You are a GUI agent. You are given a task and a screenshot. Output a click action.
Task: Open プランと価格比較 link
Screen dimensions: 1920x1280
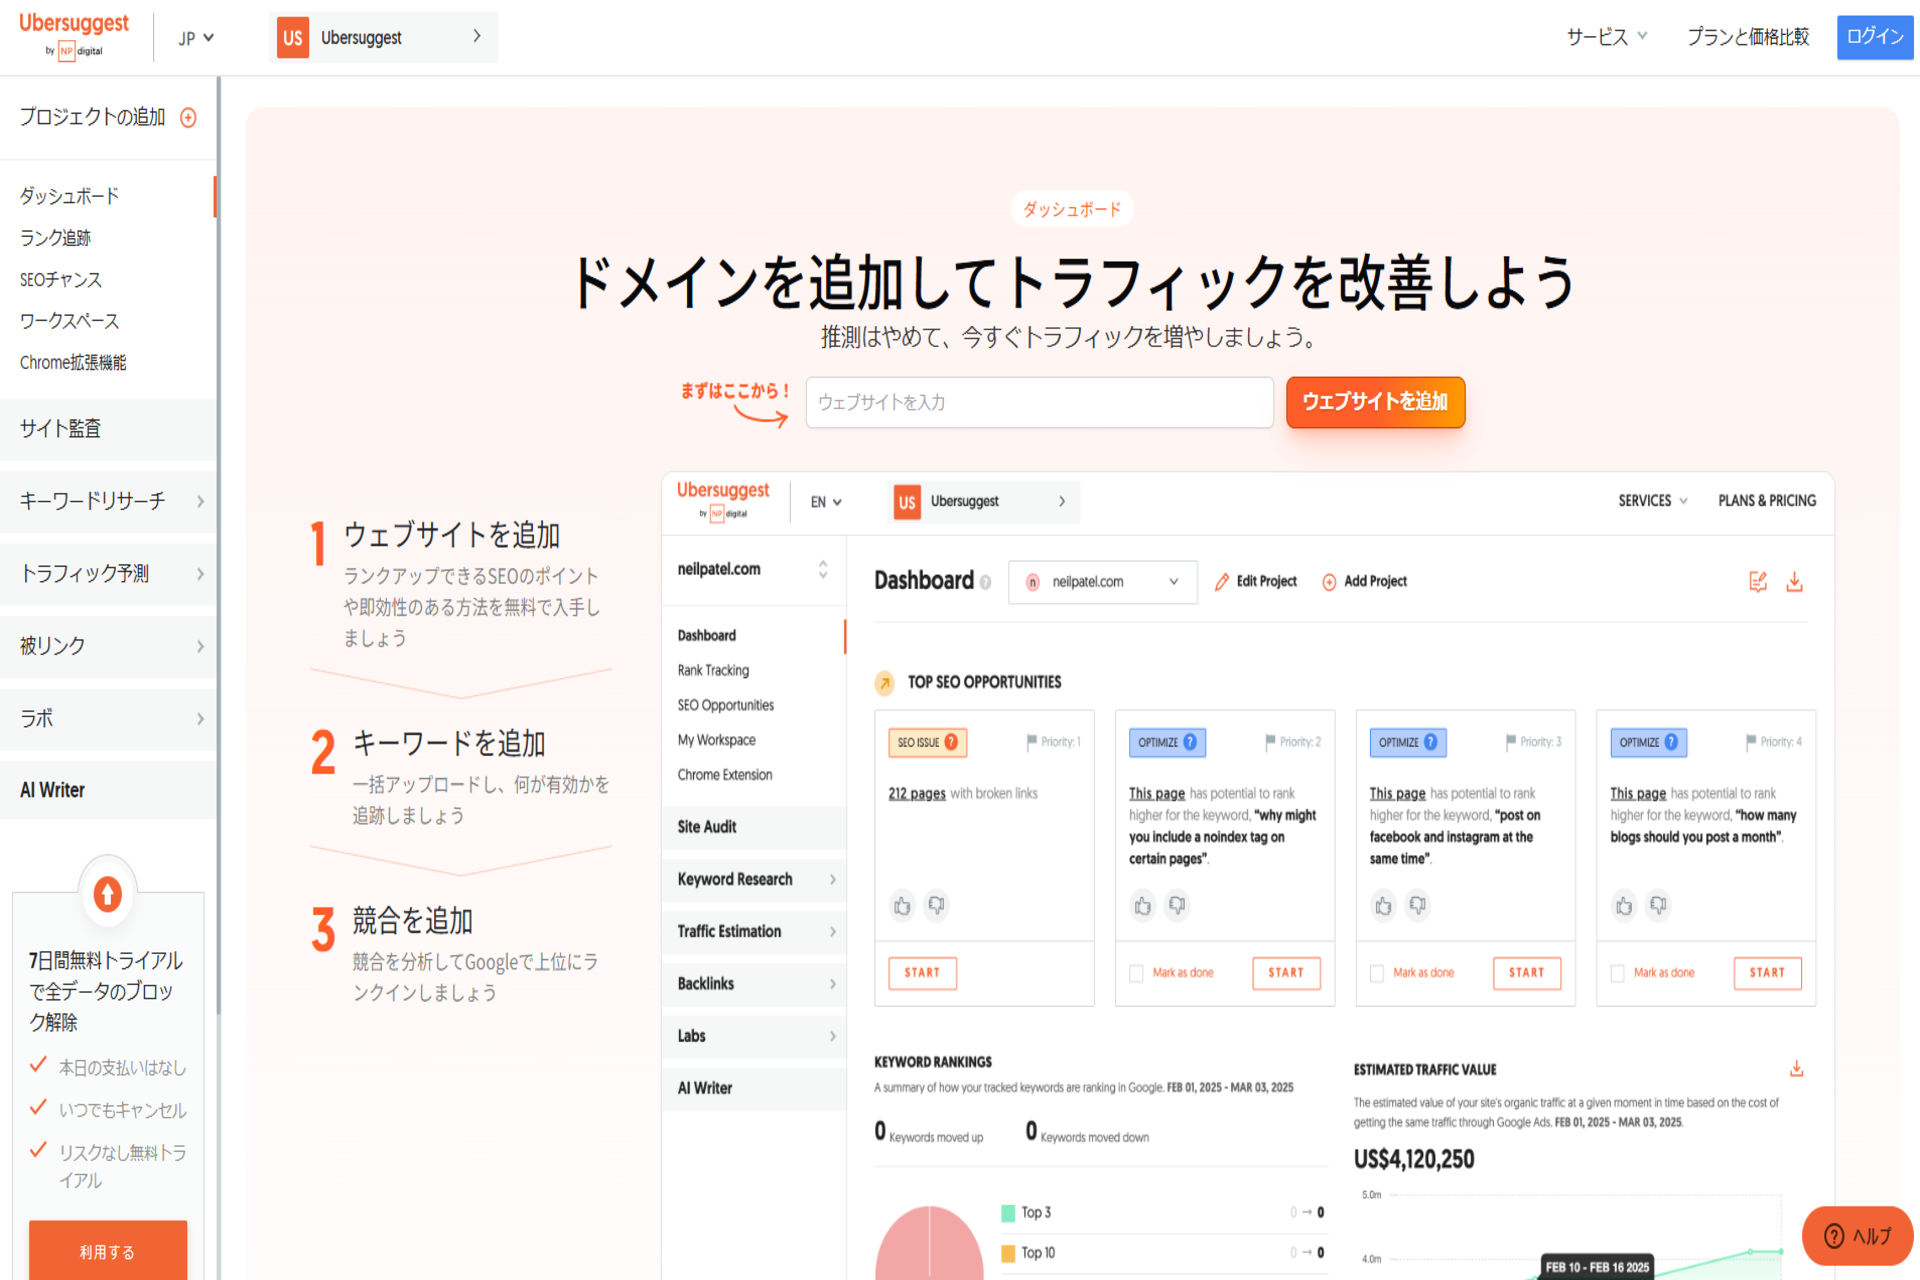pos(1747,37)
